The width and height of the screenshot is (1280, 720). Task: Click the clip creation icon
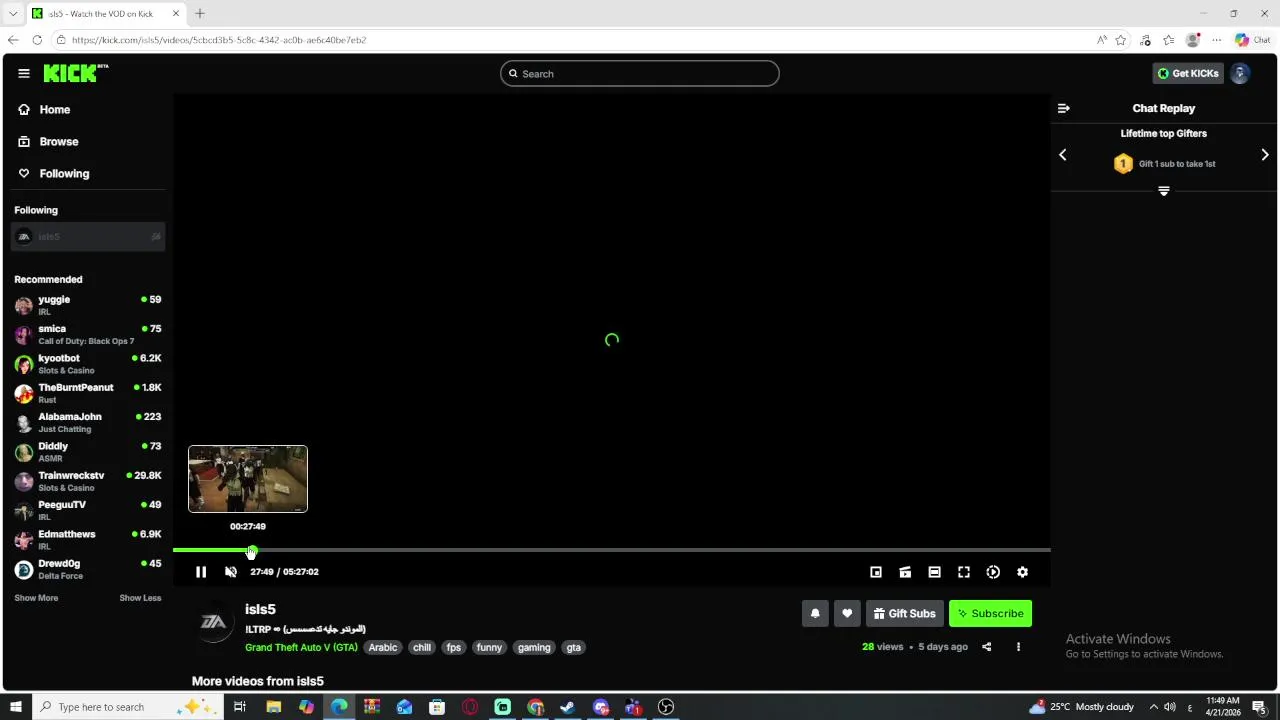[x=905, y=572]
